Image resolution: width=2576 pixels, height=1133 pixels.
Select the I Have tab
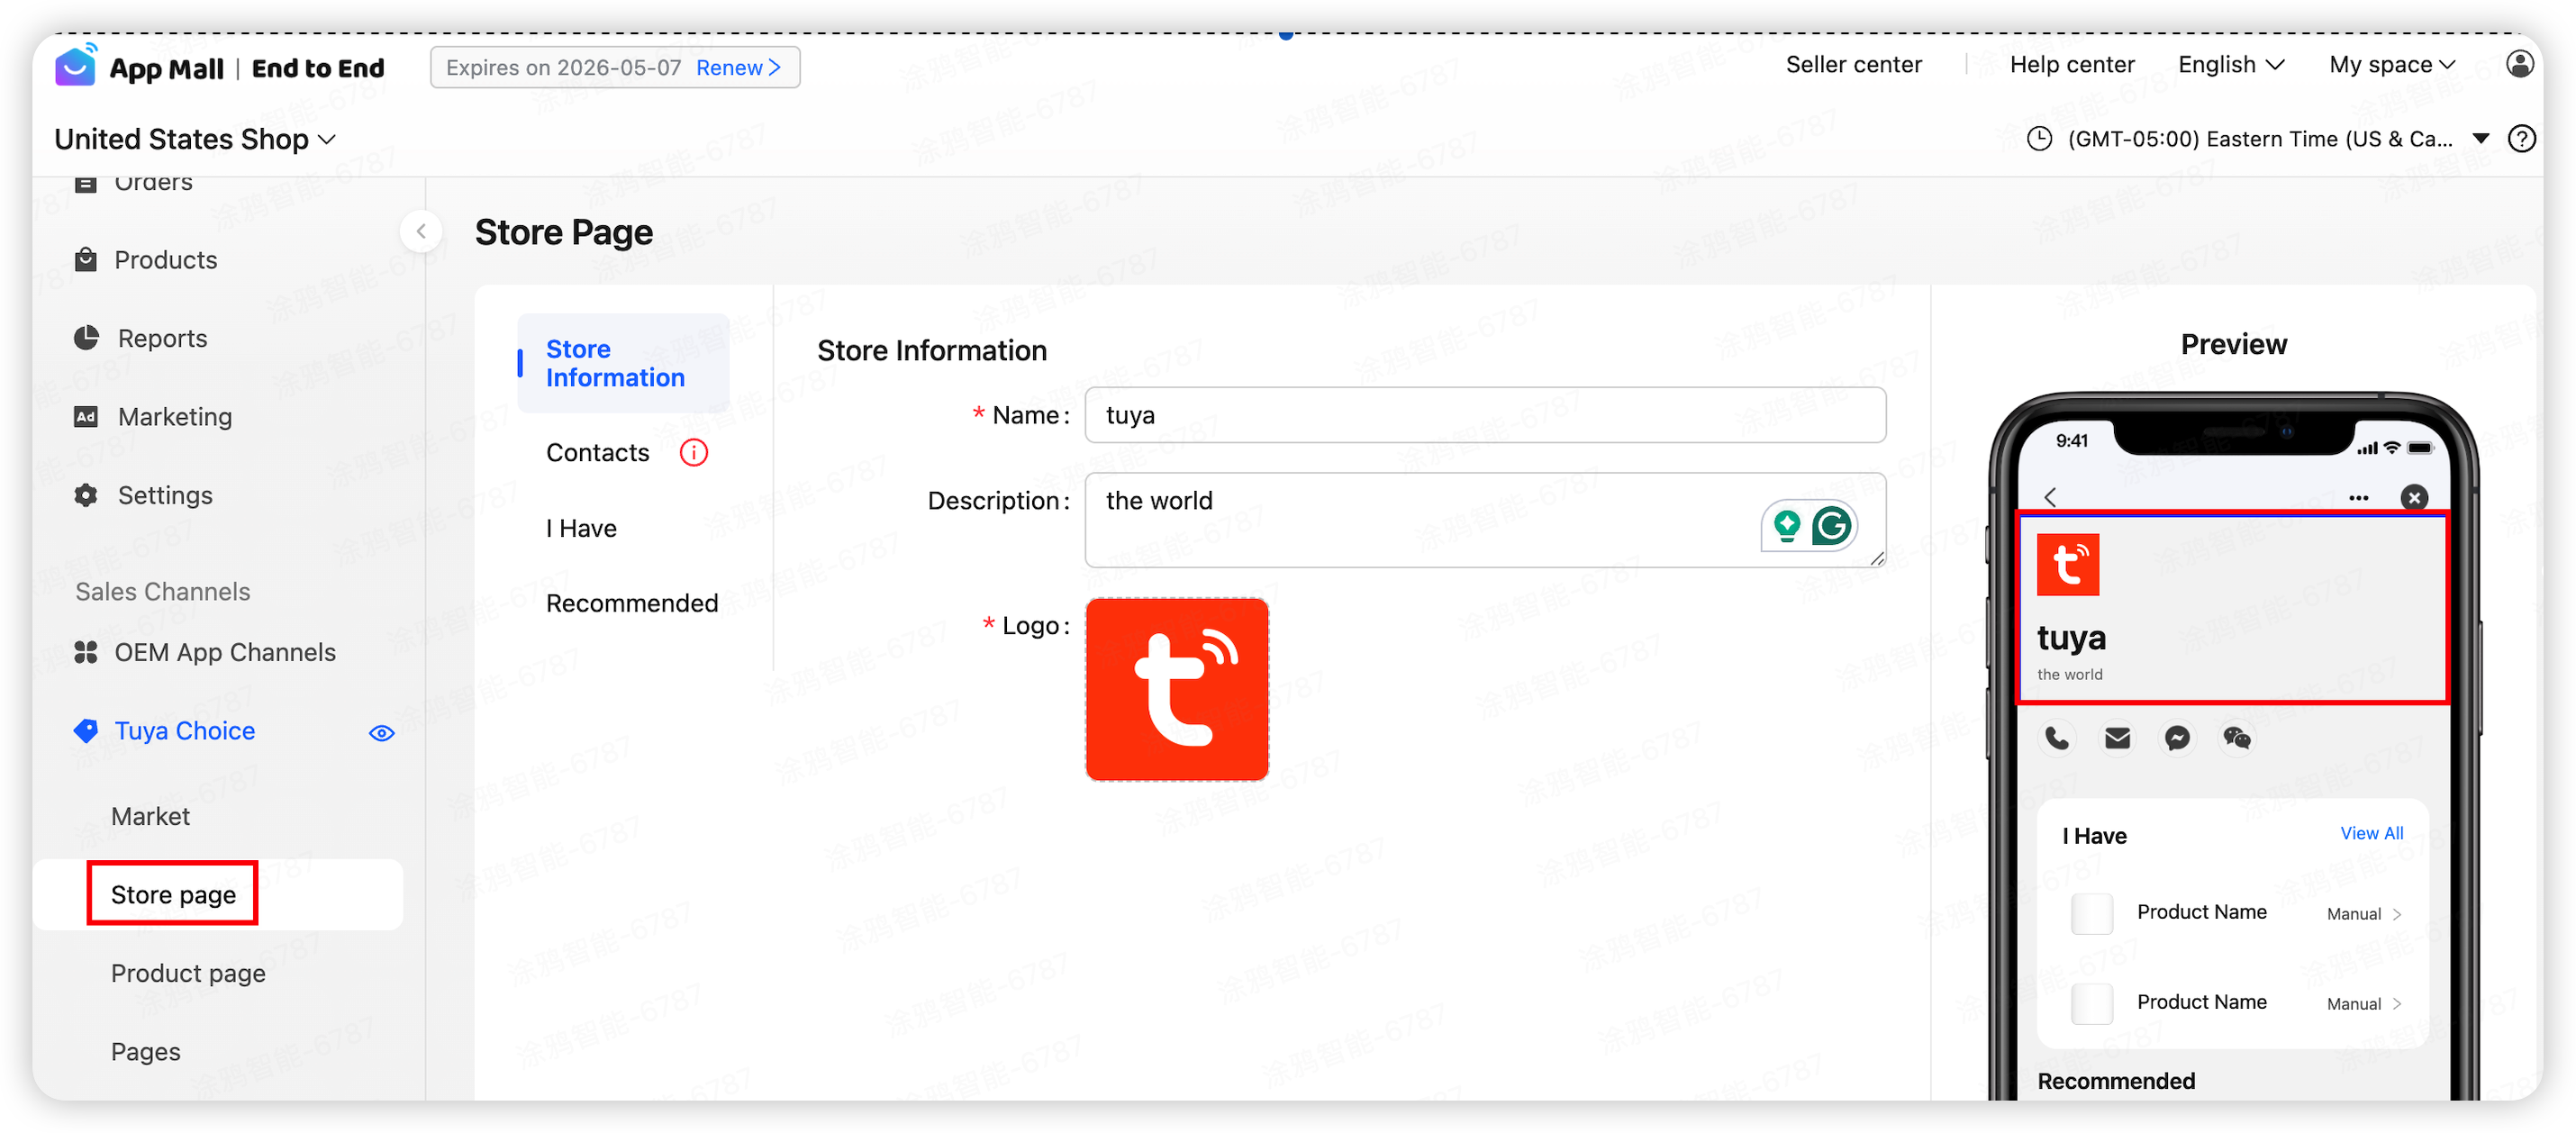coord(581,528)
